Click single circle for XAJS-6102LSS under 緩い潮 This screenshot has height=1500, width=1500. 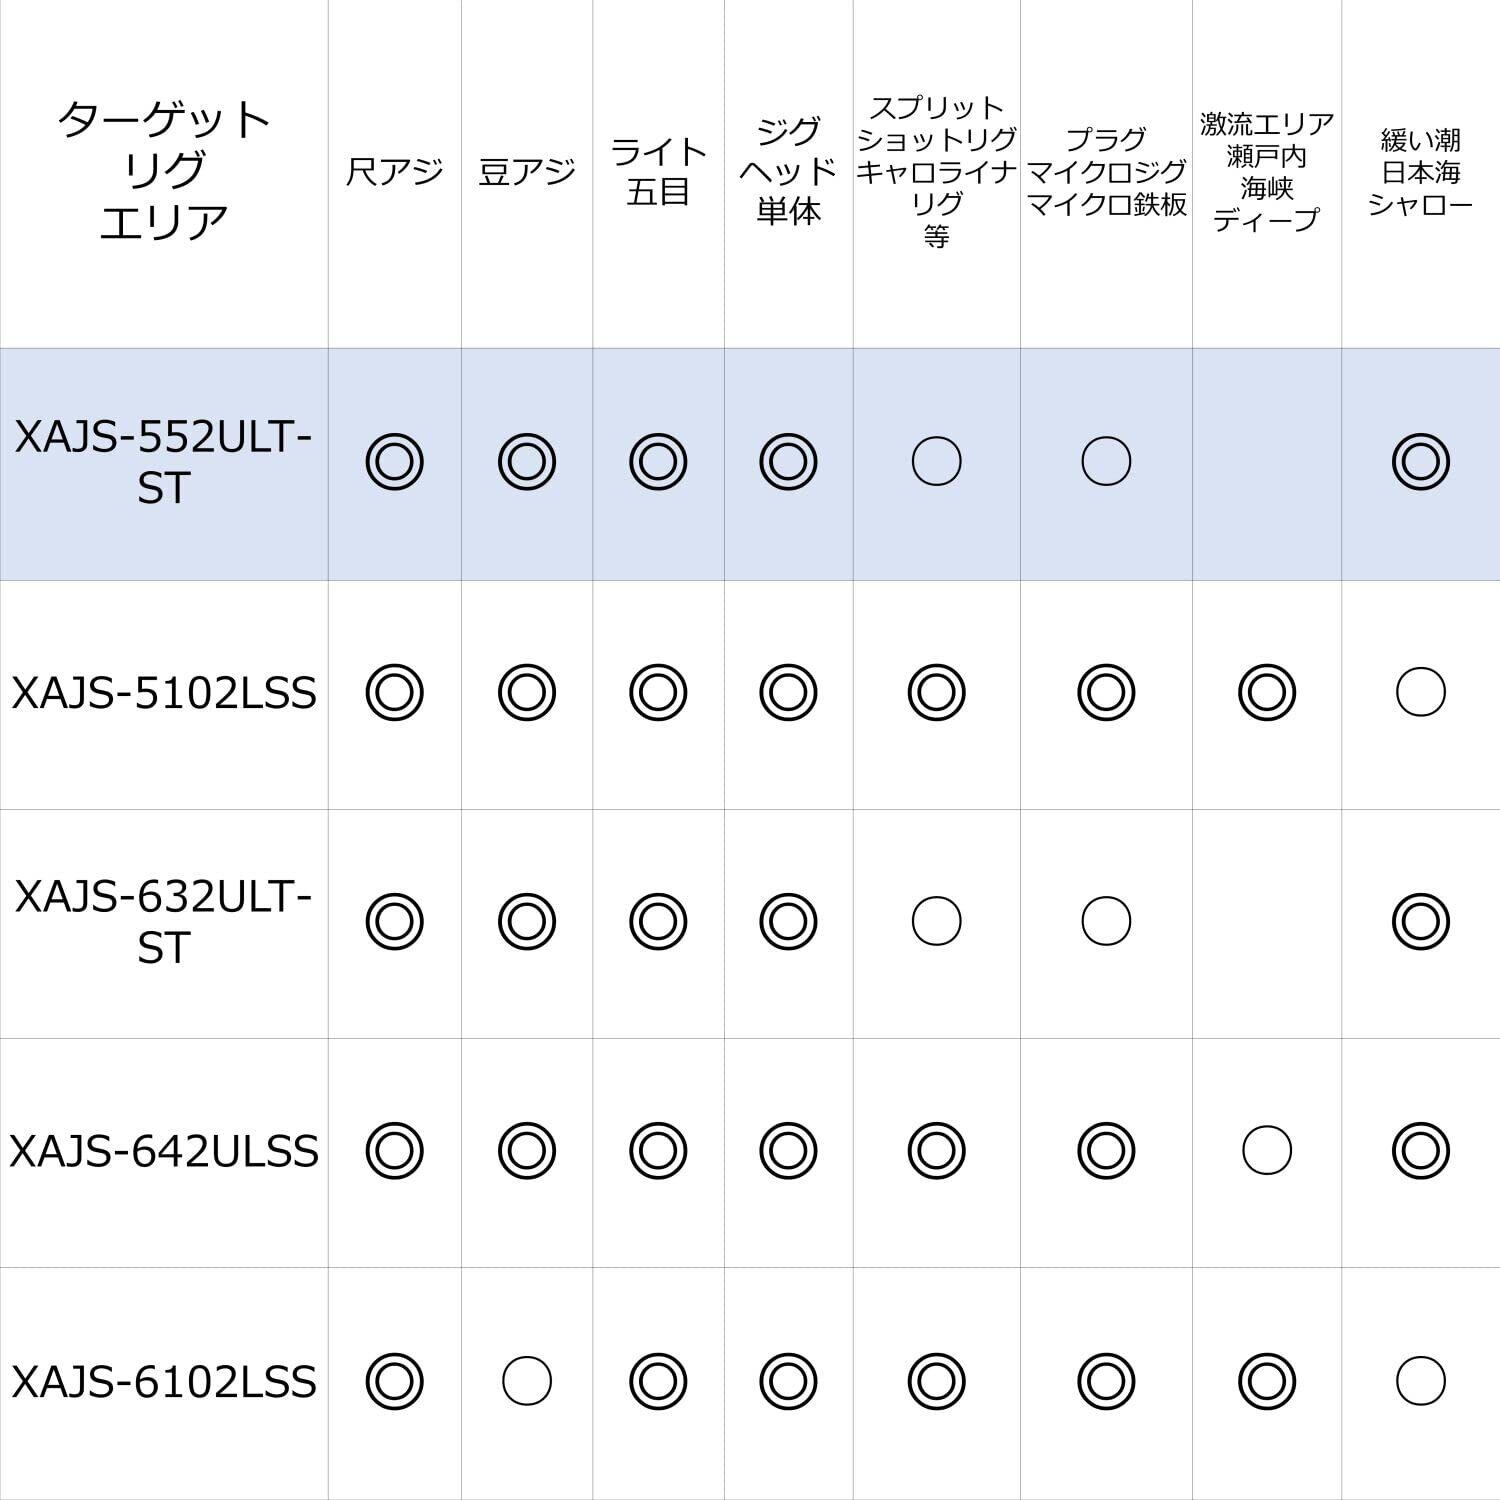[x=1420, y=1382]
